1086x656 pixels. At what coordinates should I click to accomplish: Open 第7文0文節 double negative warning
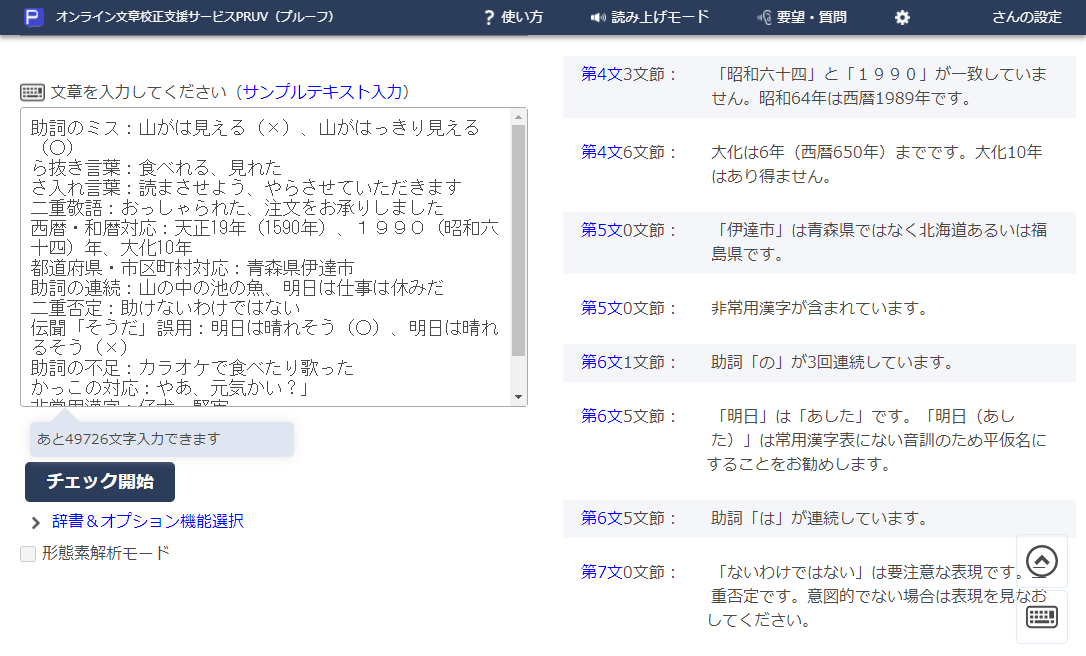point(599,572)
